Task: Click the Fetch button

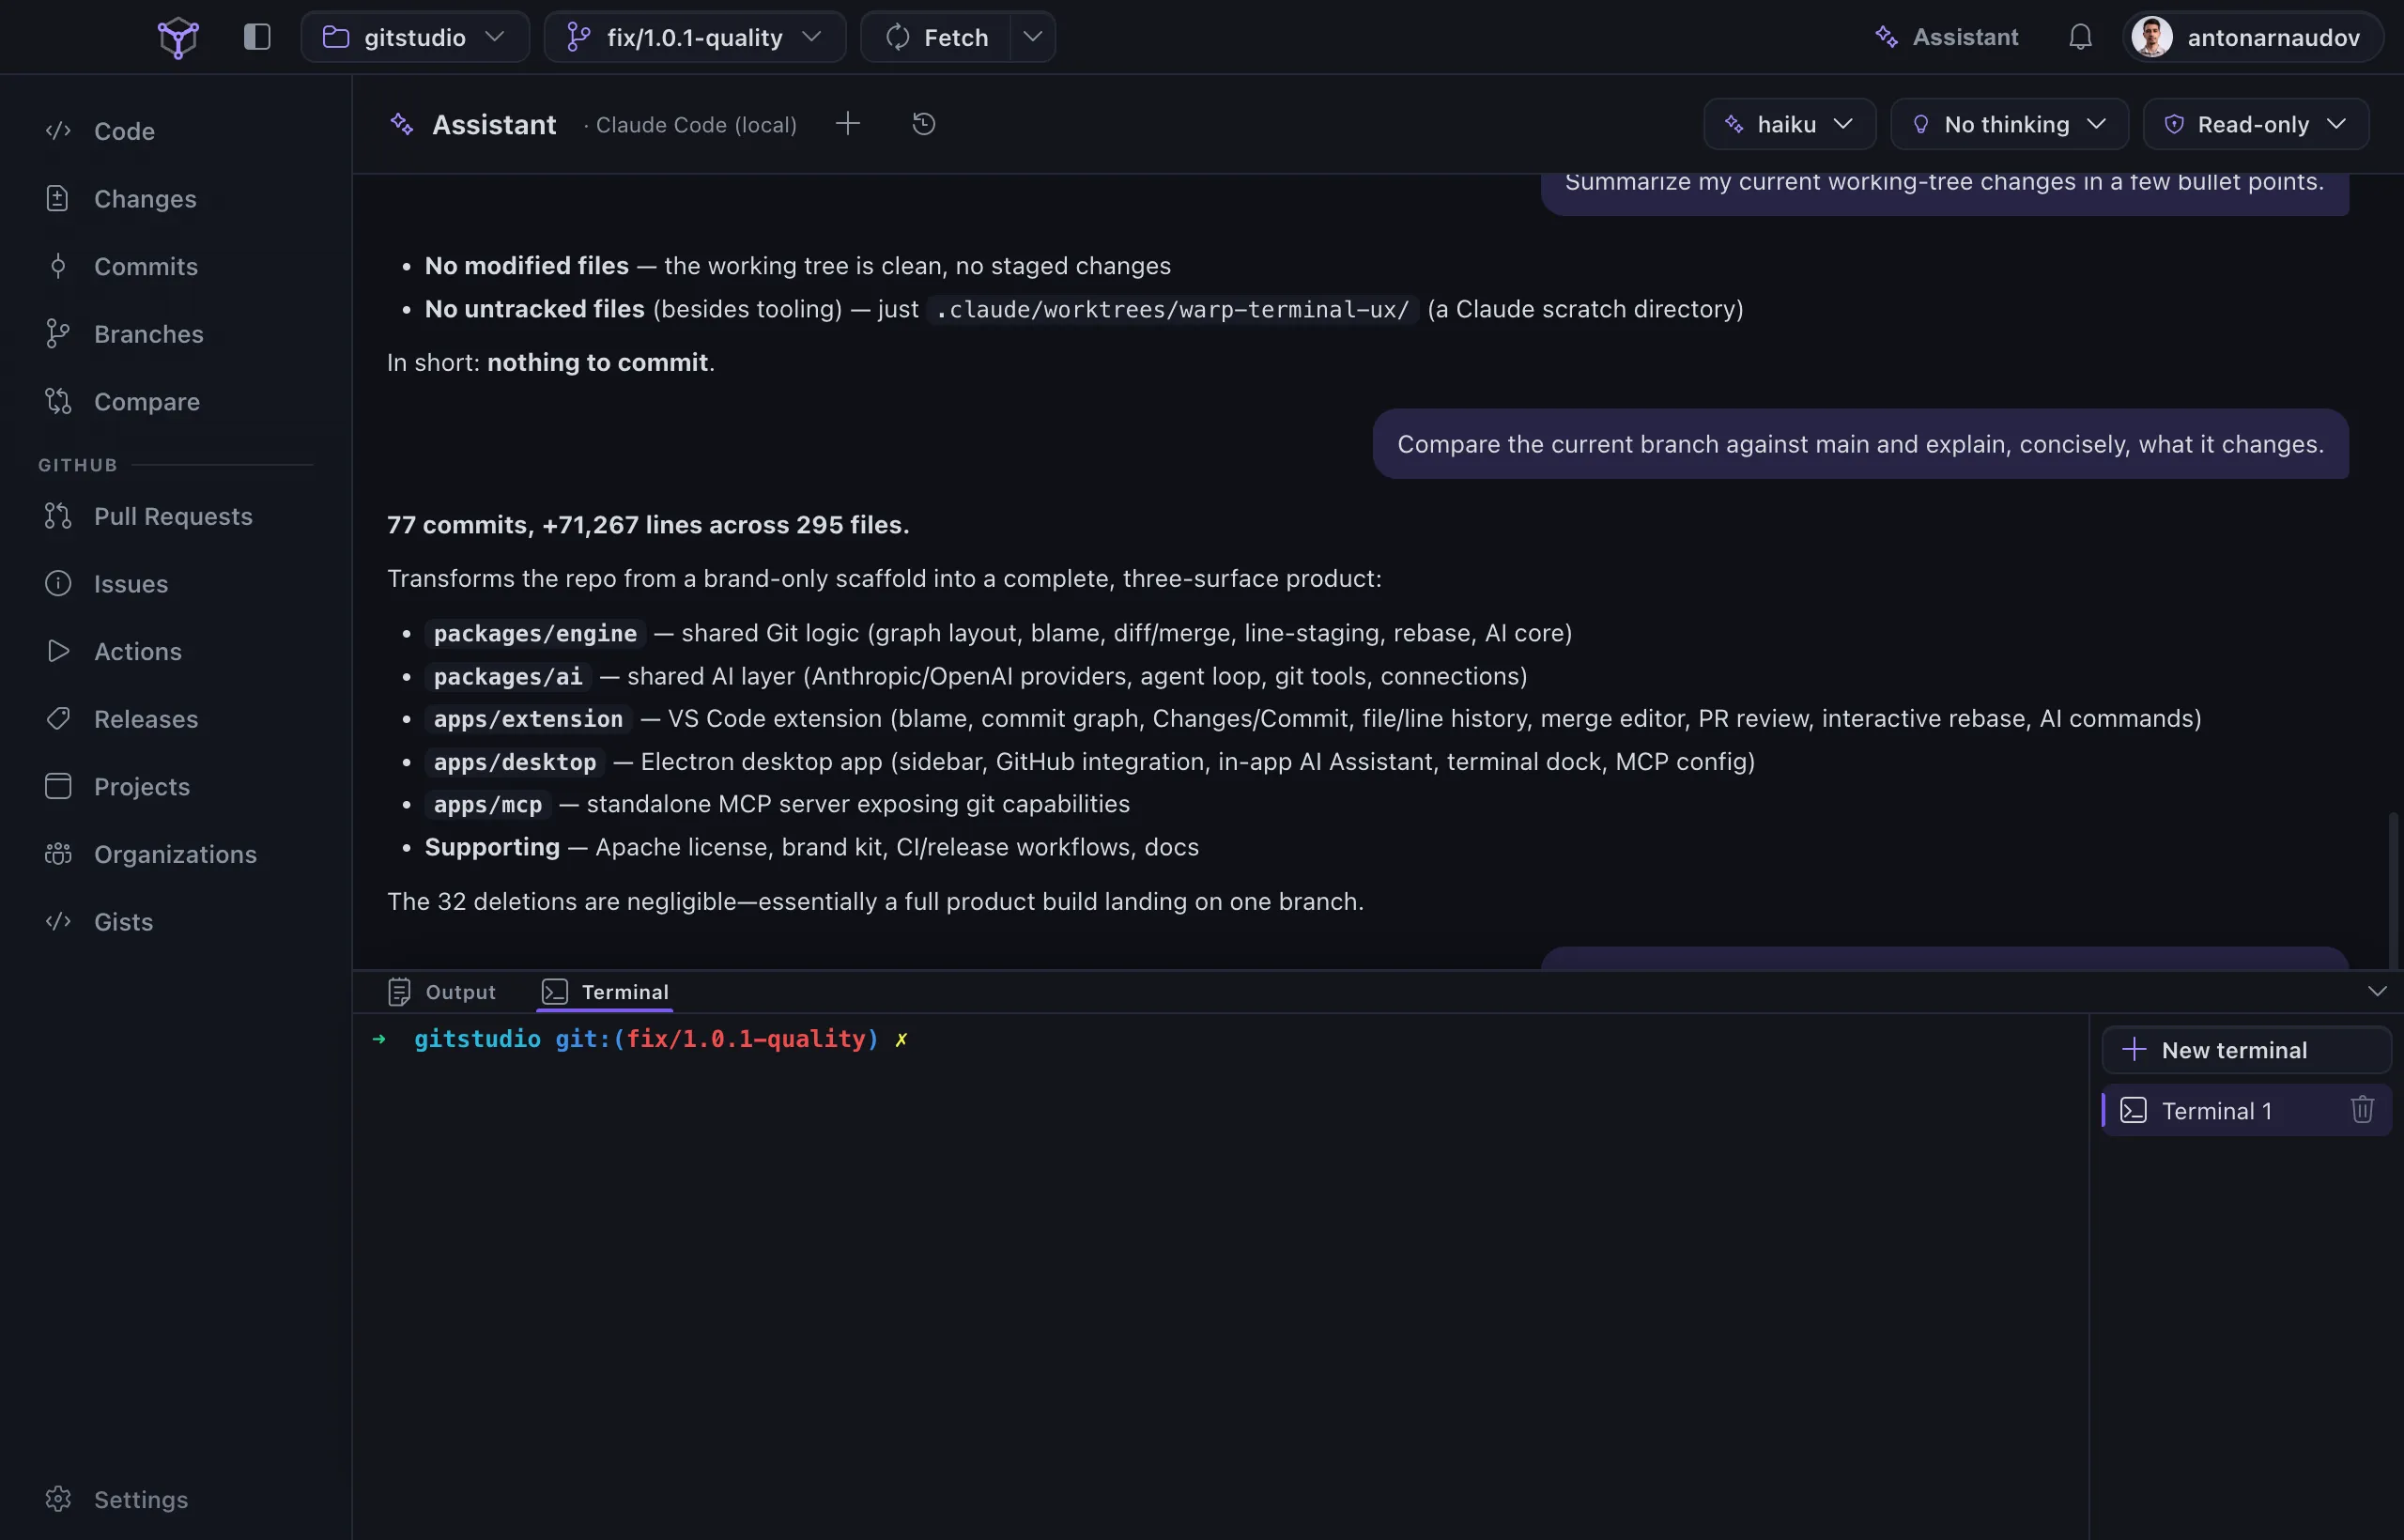Action: 936,37
